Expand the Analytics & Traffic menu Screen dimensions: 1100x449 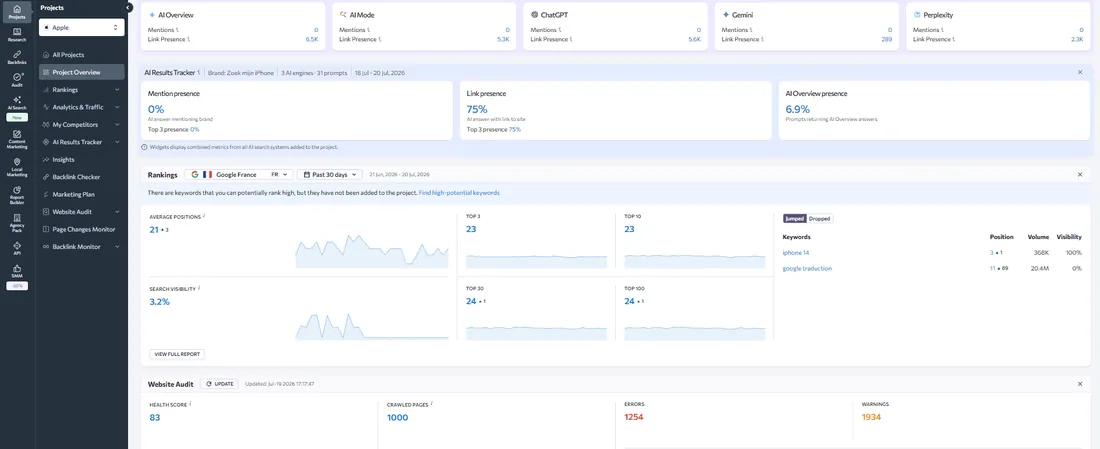(117, 107)
